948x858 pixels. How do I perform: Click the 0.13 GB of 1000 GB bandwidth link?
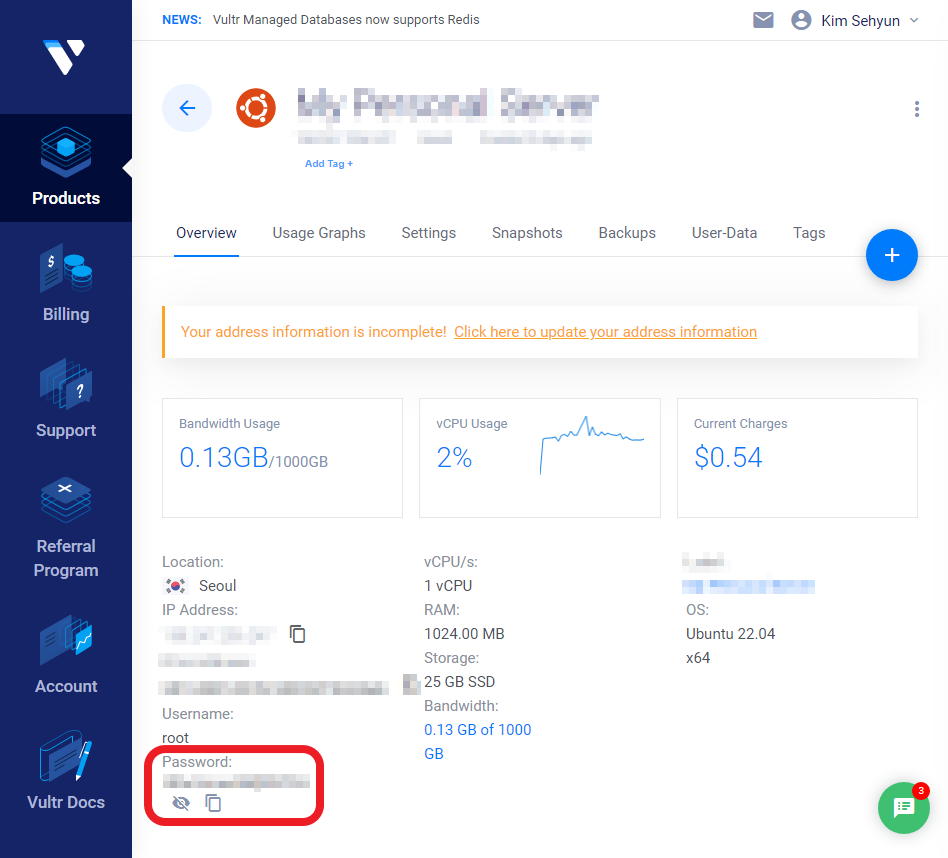pyautogui.click(x=478, y=741)
